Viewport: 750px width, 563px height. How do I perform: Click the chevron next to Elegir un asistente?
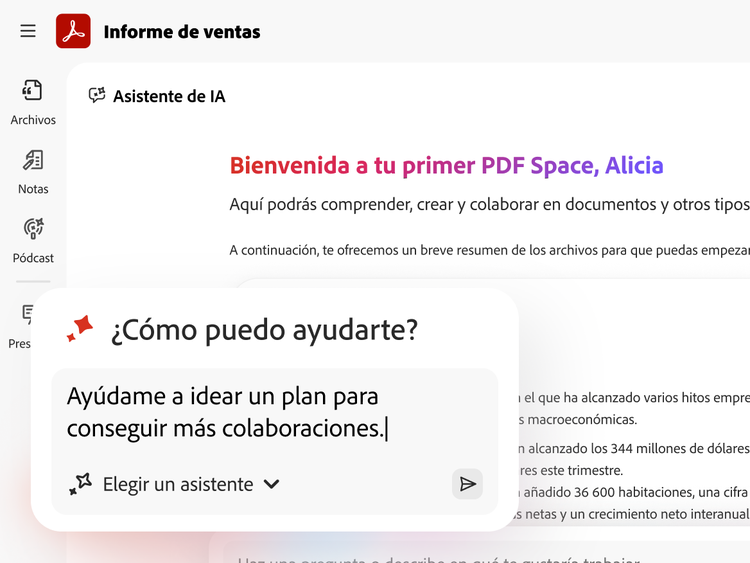(271, 484)
